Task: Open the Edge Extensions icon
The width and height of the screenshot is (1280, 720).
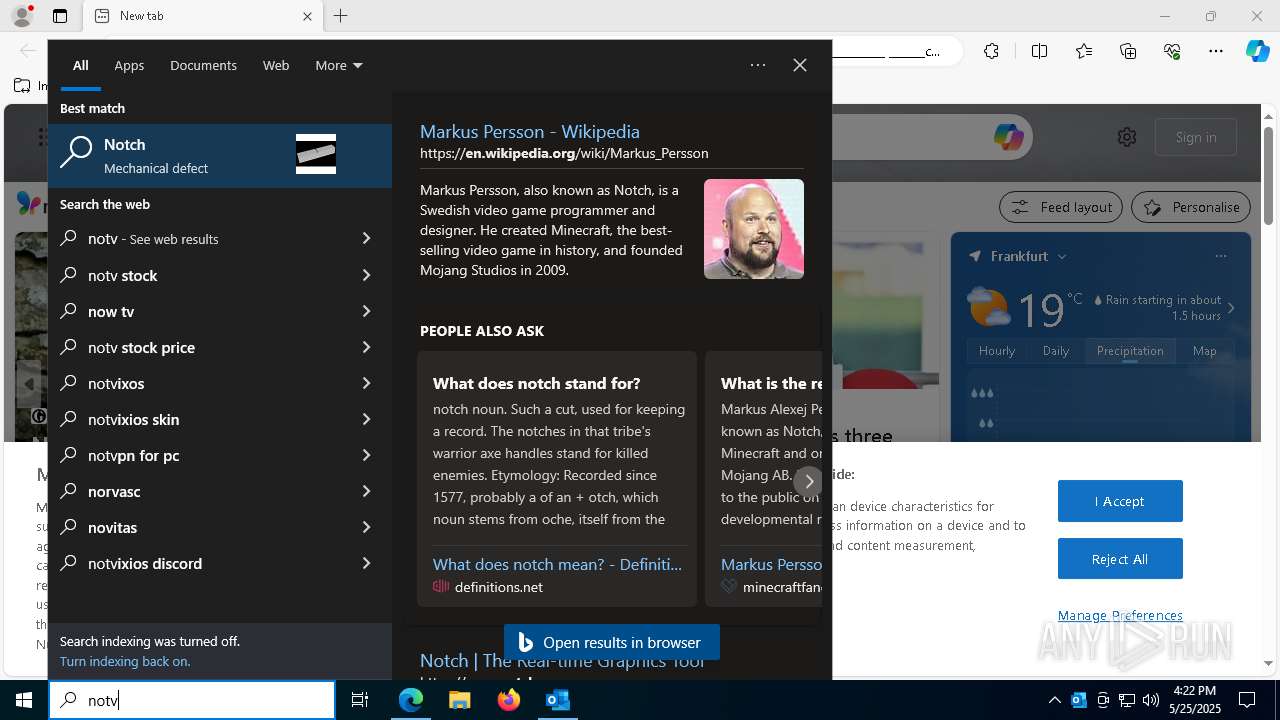Action: 991,51
